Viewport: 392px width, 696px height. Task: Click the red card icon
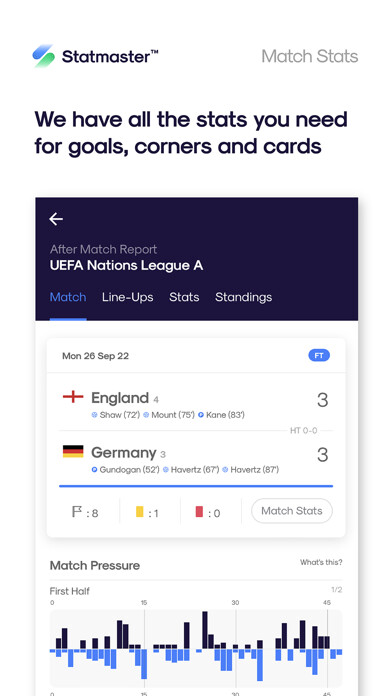(199, 512)
